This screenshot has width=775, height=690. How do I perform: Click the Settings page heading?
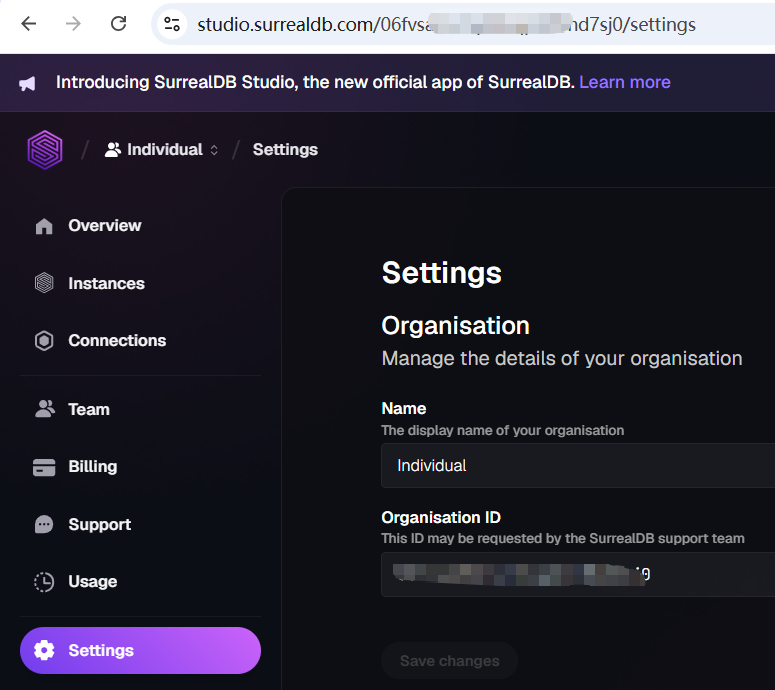442,273
